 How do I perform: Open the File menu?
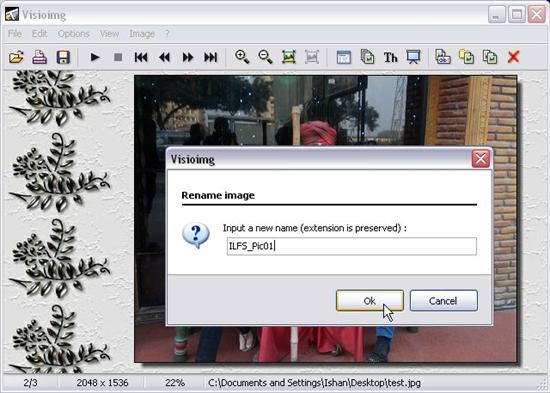[x=15, y=34]
